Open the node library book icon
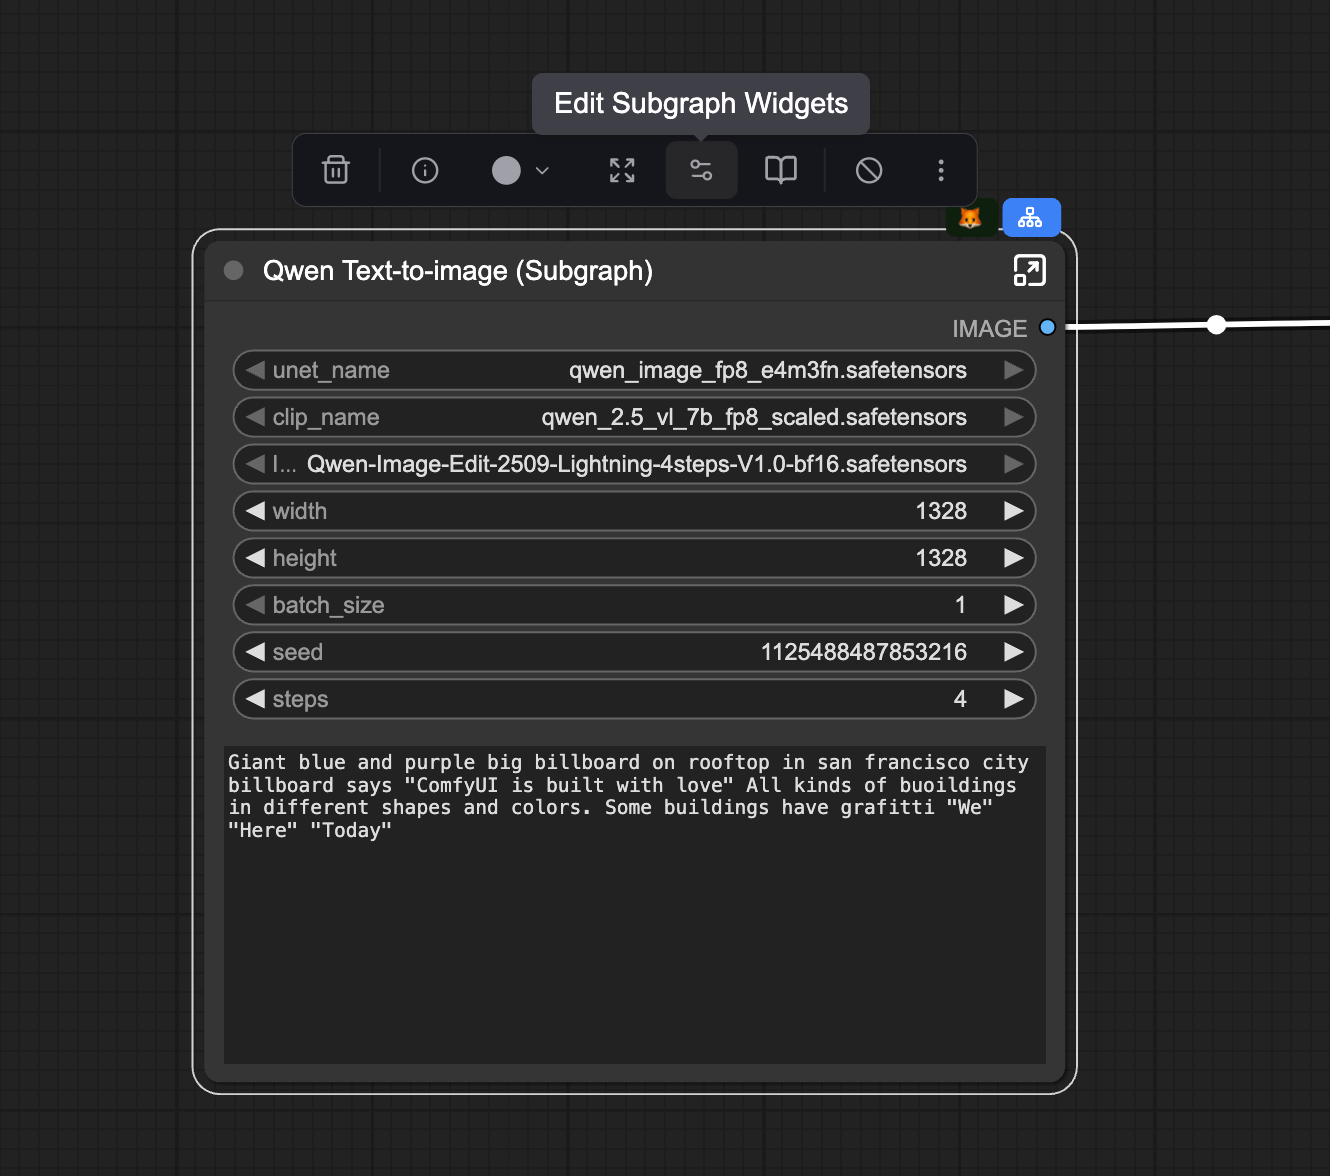The height and width of the screenshot is (1176, 1330). click(781, 170)
